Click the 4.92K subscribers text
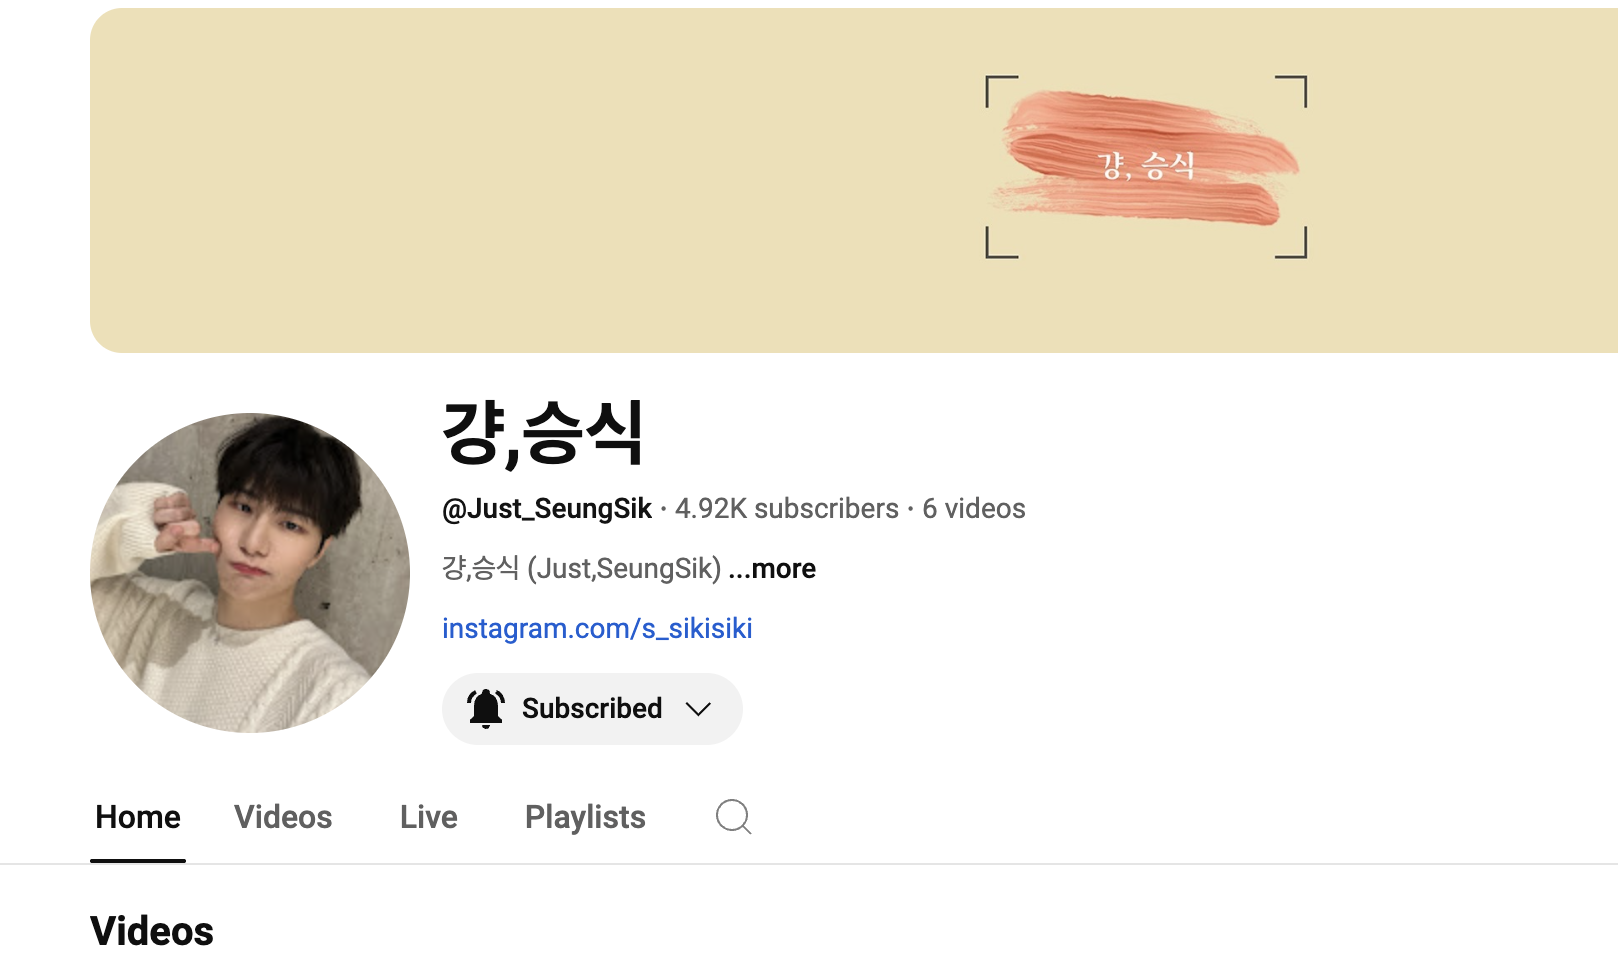1618x966 pixels. [787, 509]
